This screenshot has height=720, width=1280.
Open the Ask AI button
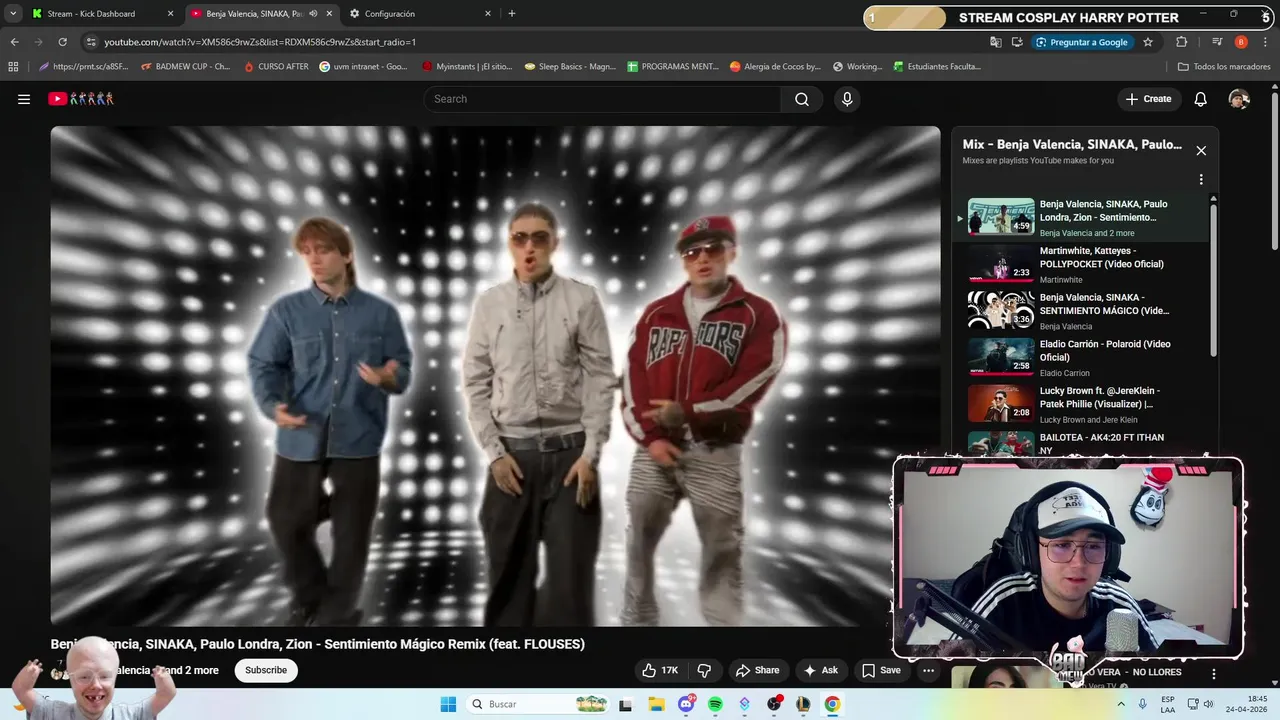click(821, 671)
